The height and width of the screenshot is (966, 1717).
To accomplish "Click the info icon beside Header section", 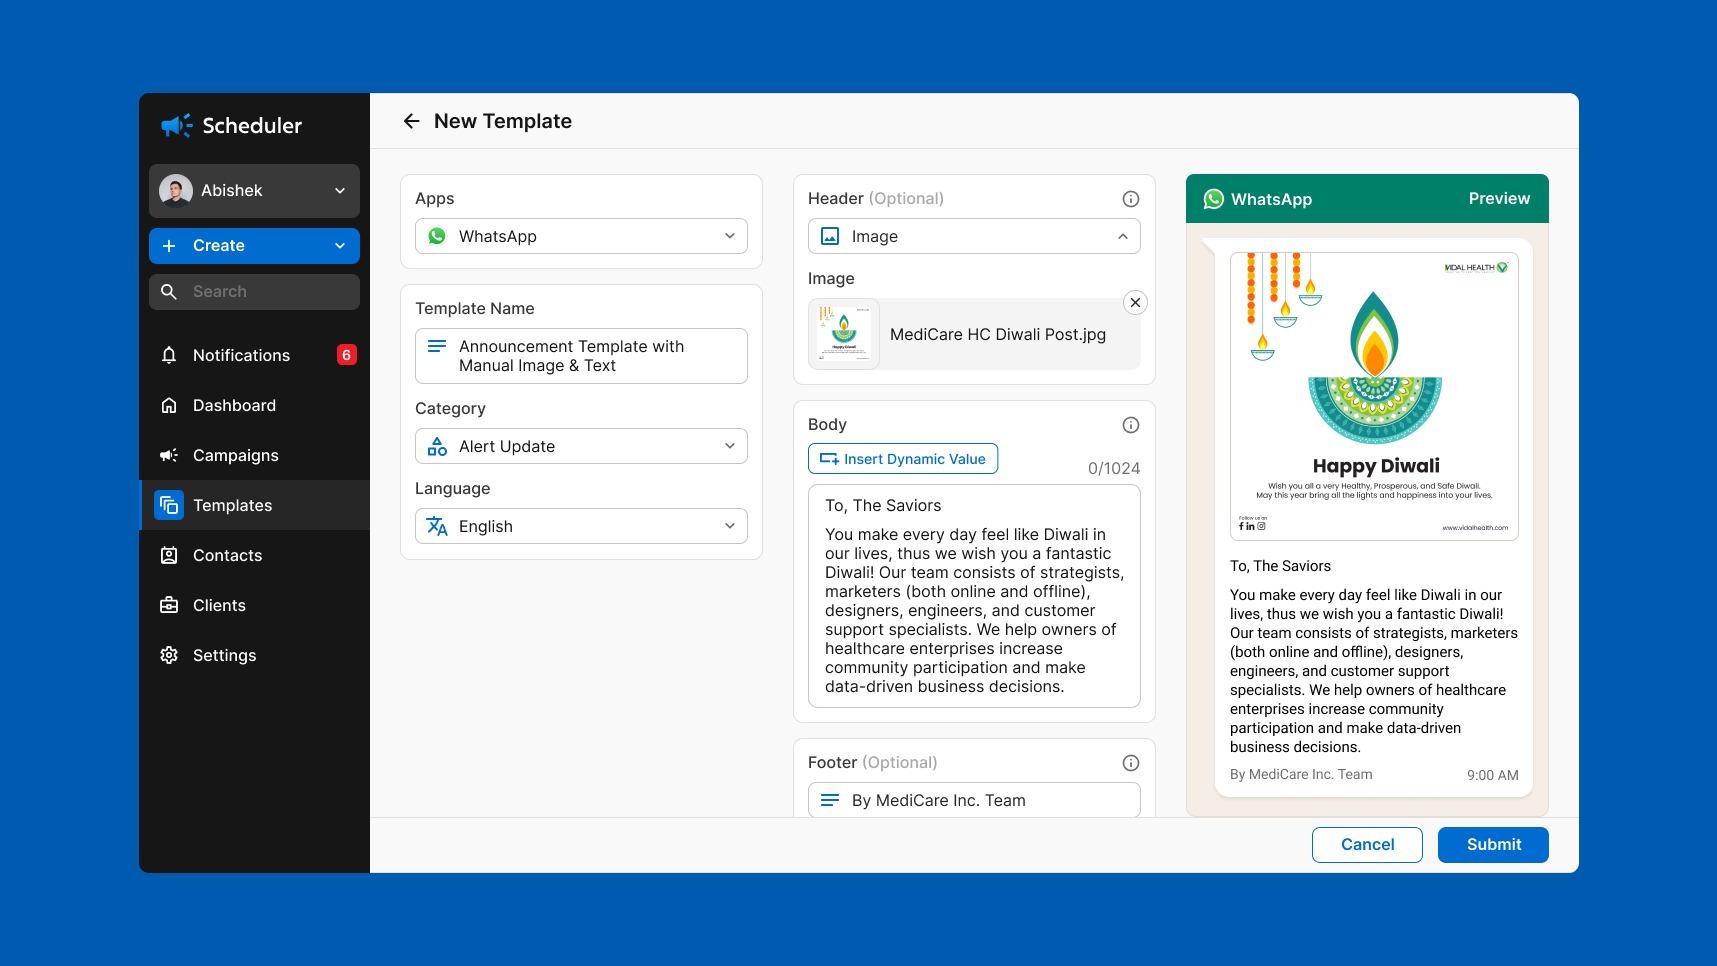I will pyautogui.click(x=1130, y=198).
